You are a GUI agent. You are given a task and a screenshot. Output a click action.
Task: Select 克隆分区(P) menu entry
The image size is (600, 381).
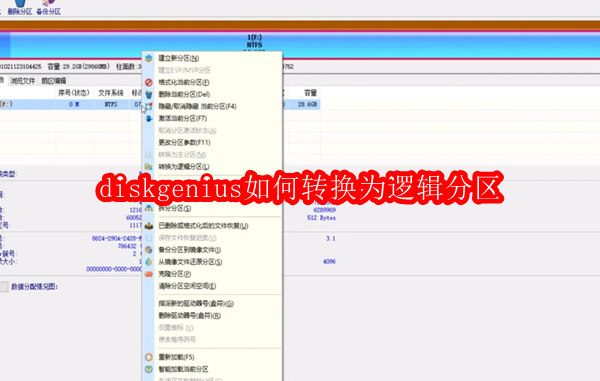coord(175,274)
